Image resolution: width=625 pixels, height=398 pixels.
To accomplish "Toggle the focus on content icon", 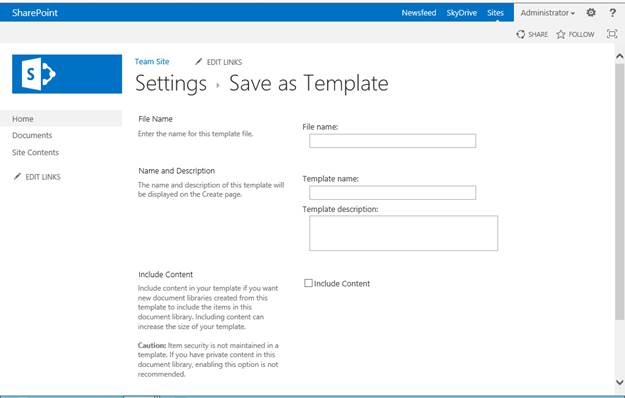I will (612, 34).
